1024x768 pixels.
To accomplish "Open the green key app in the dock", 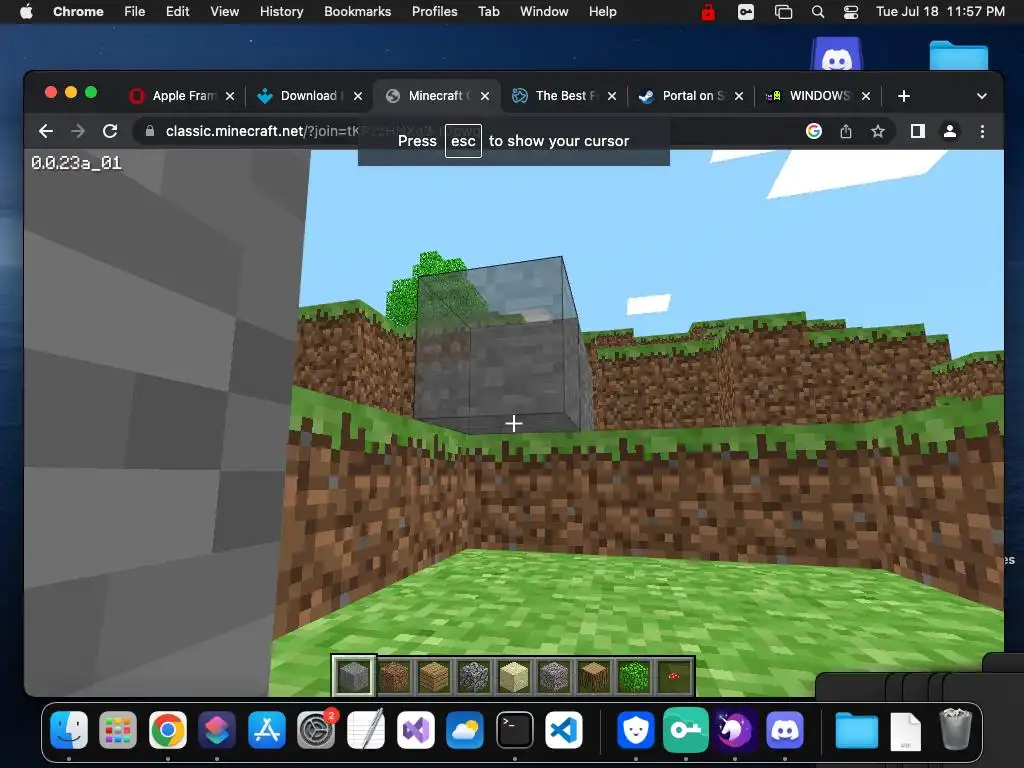I will 685,729.
